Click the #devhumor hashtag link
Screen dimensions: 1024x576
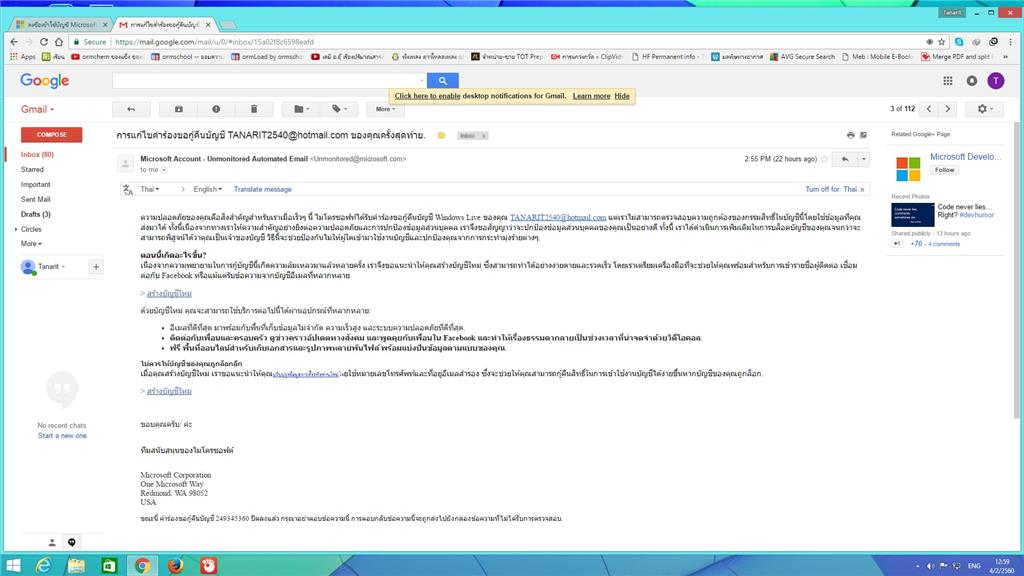pos(977,215)
